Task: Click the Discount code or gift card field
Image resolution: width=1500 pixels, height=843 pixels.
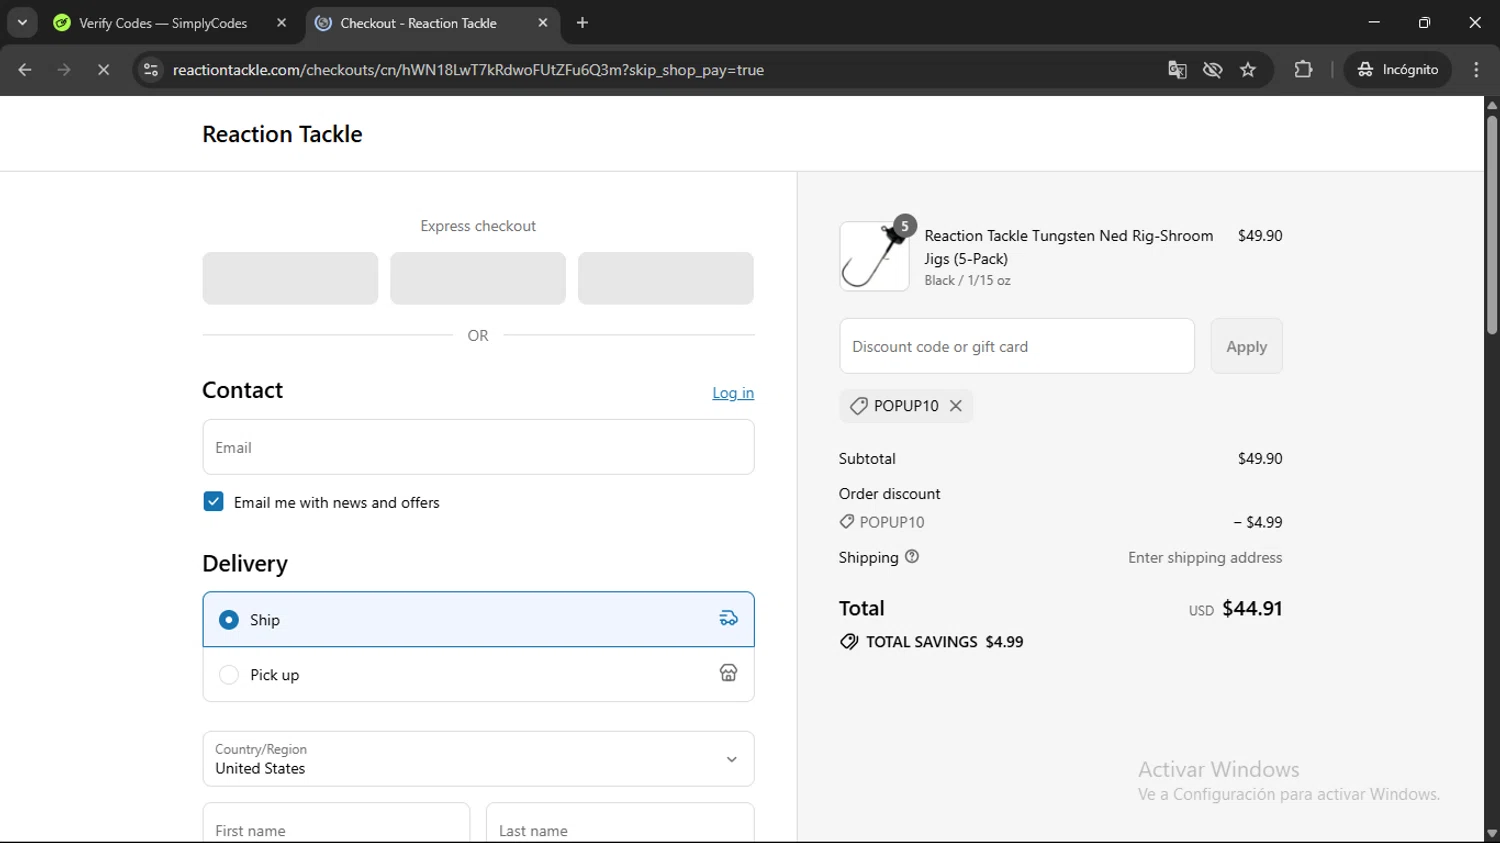Action: 1017,346
